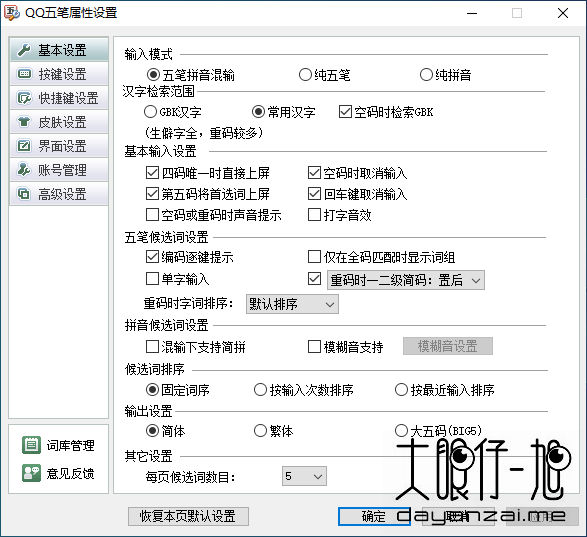Image resolution: width=587 pixels, height=537 pixels.
Task: Select 纯五笔 input mode
Action: pyautogui.click(x=305, y=75)
